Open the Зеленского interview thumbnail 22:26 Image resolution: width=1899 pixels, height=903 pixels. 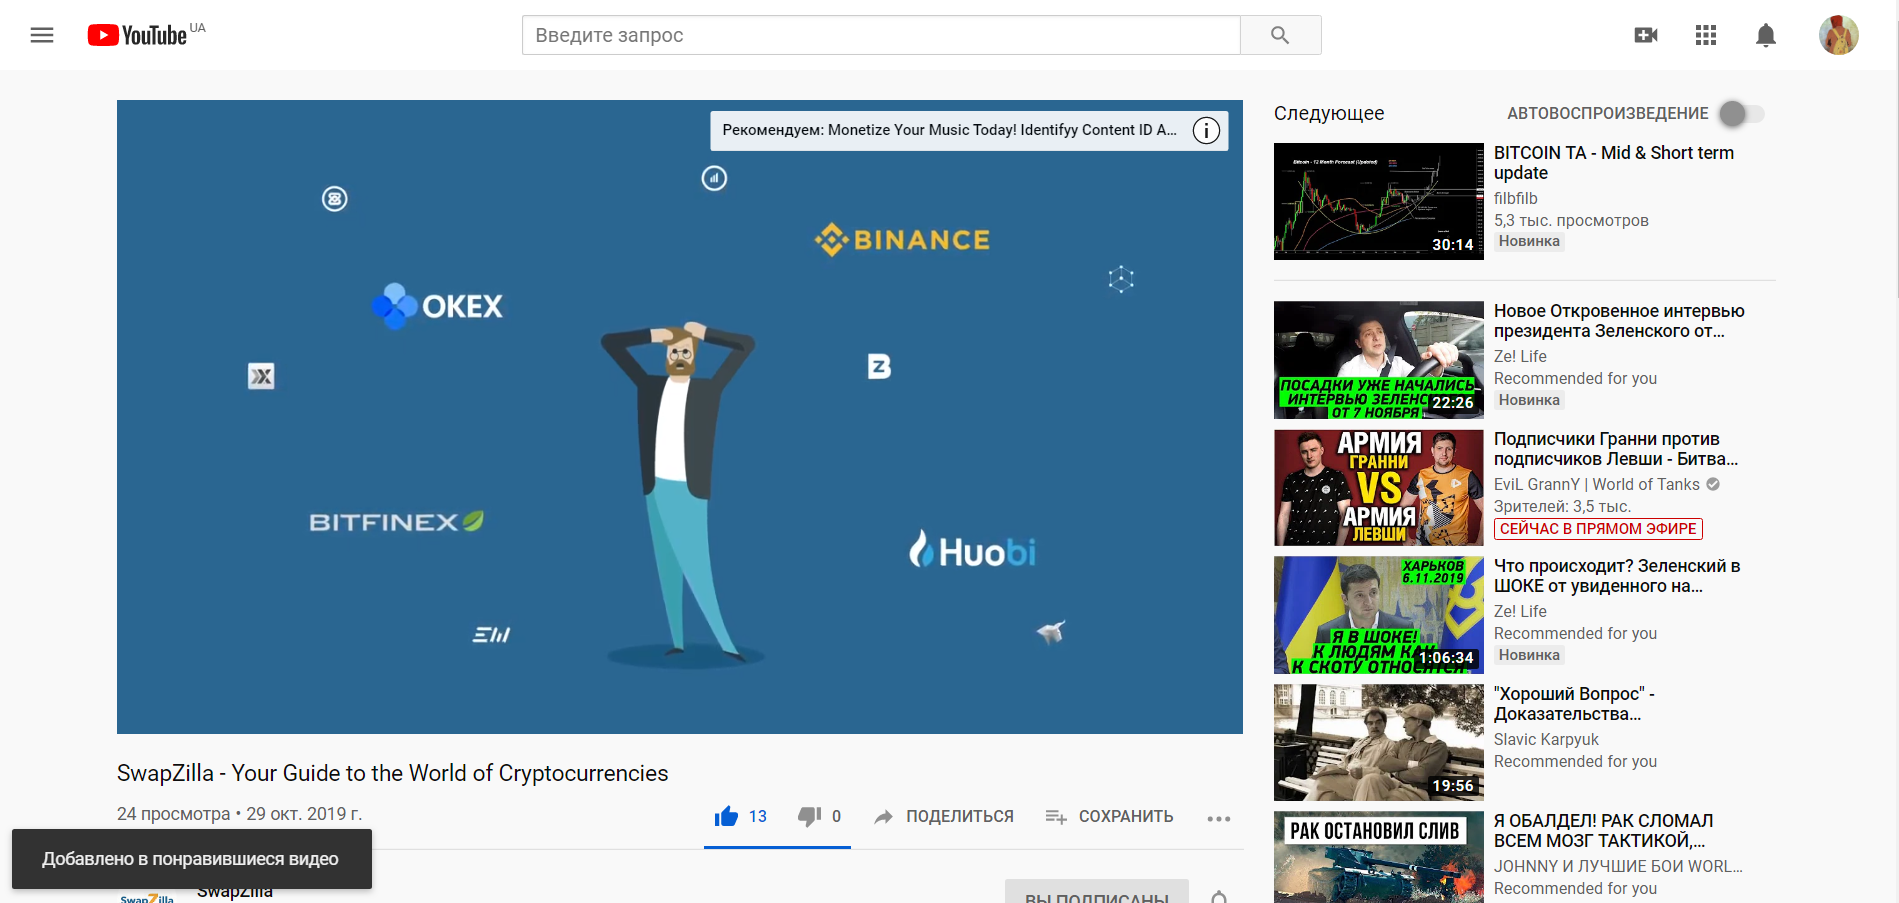point(1378,360)
